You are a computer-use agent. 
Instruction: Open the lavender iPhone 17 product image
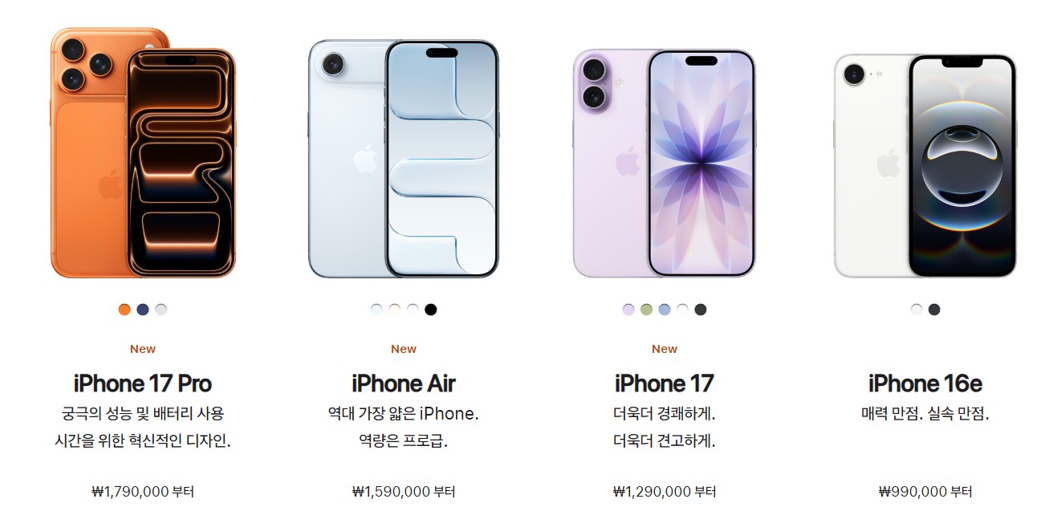[x=664, y=163]
